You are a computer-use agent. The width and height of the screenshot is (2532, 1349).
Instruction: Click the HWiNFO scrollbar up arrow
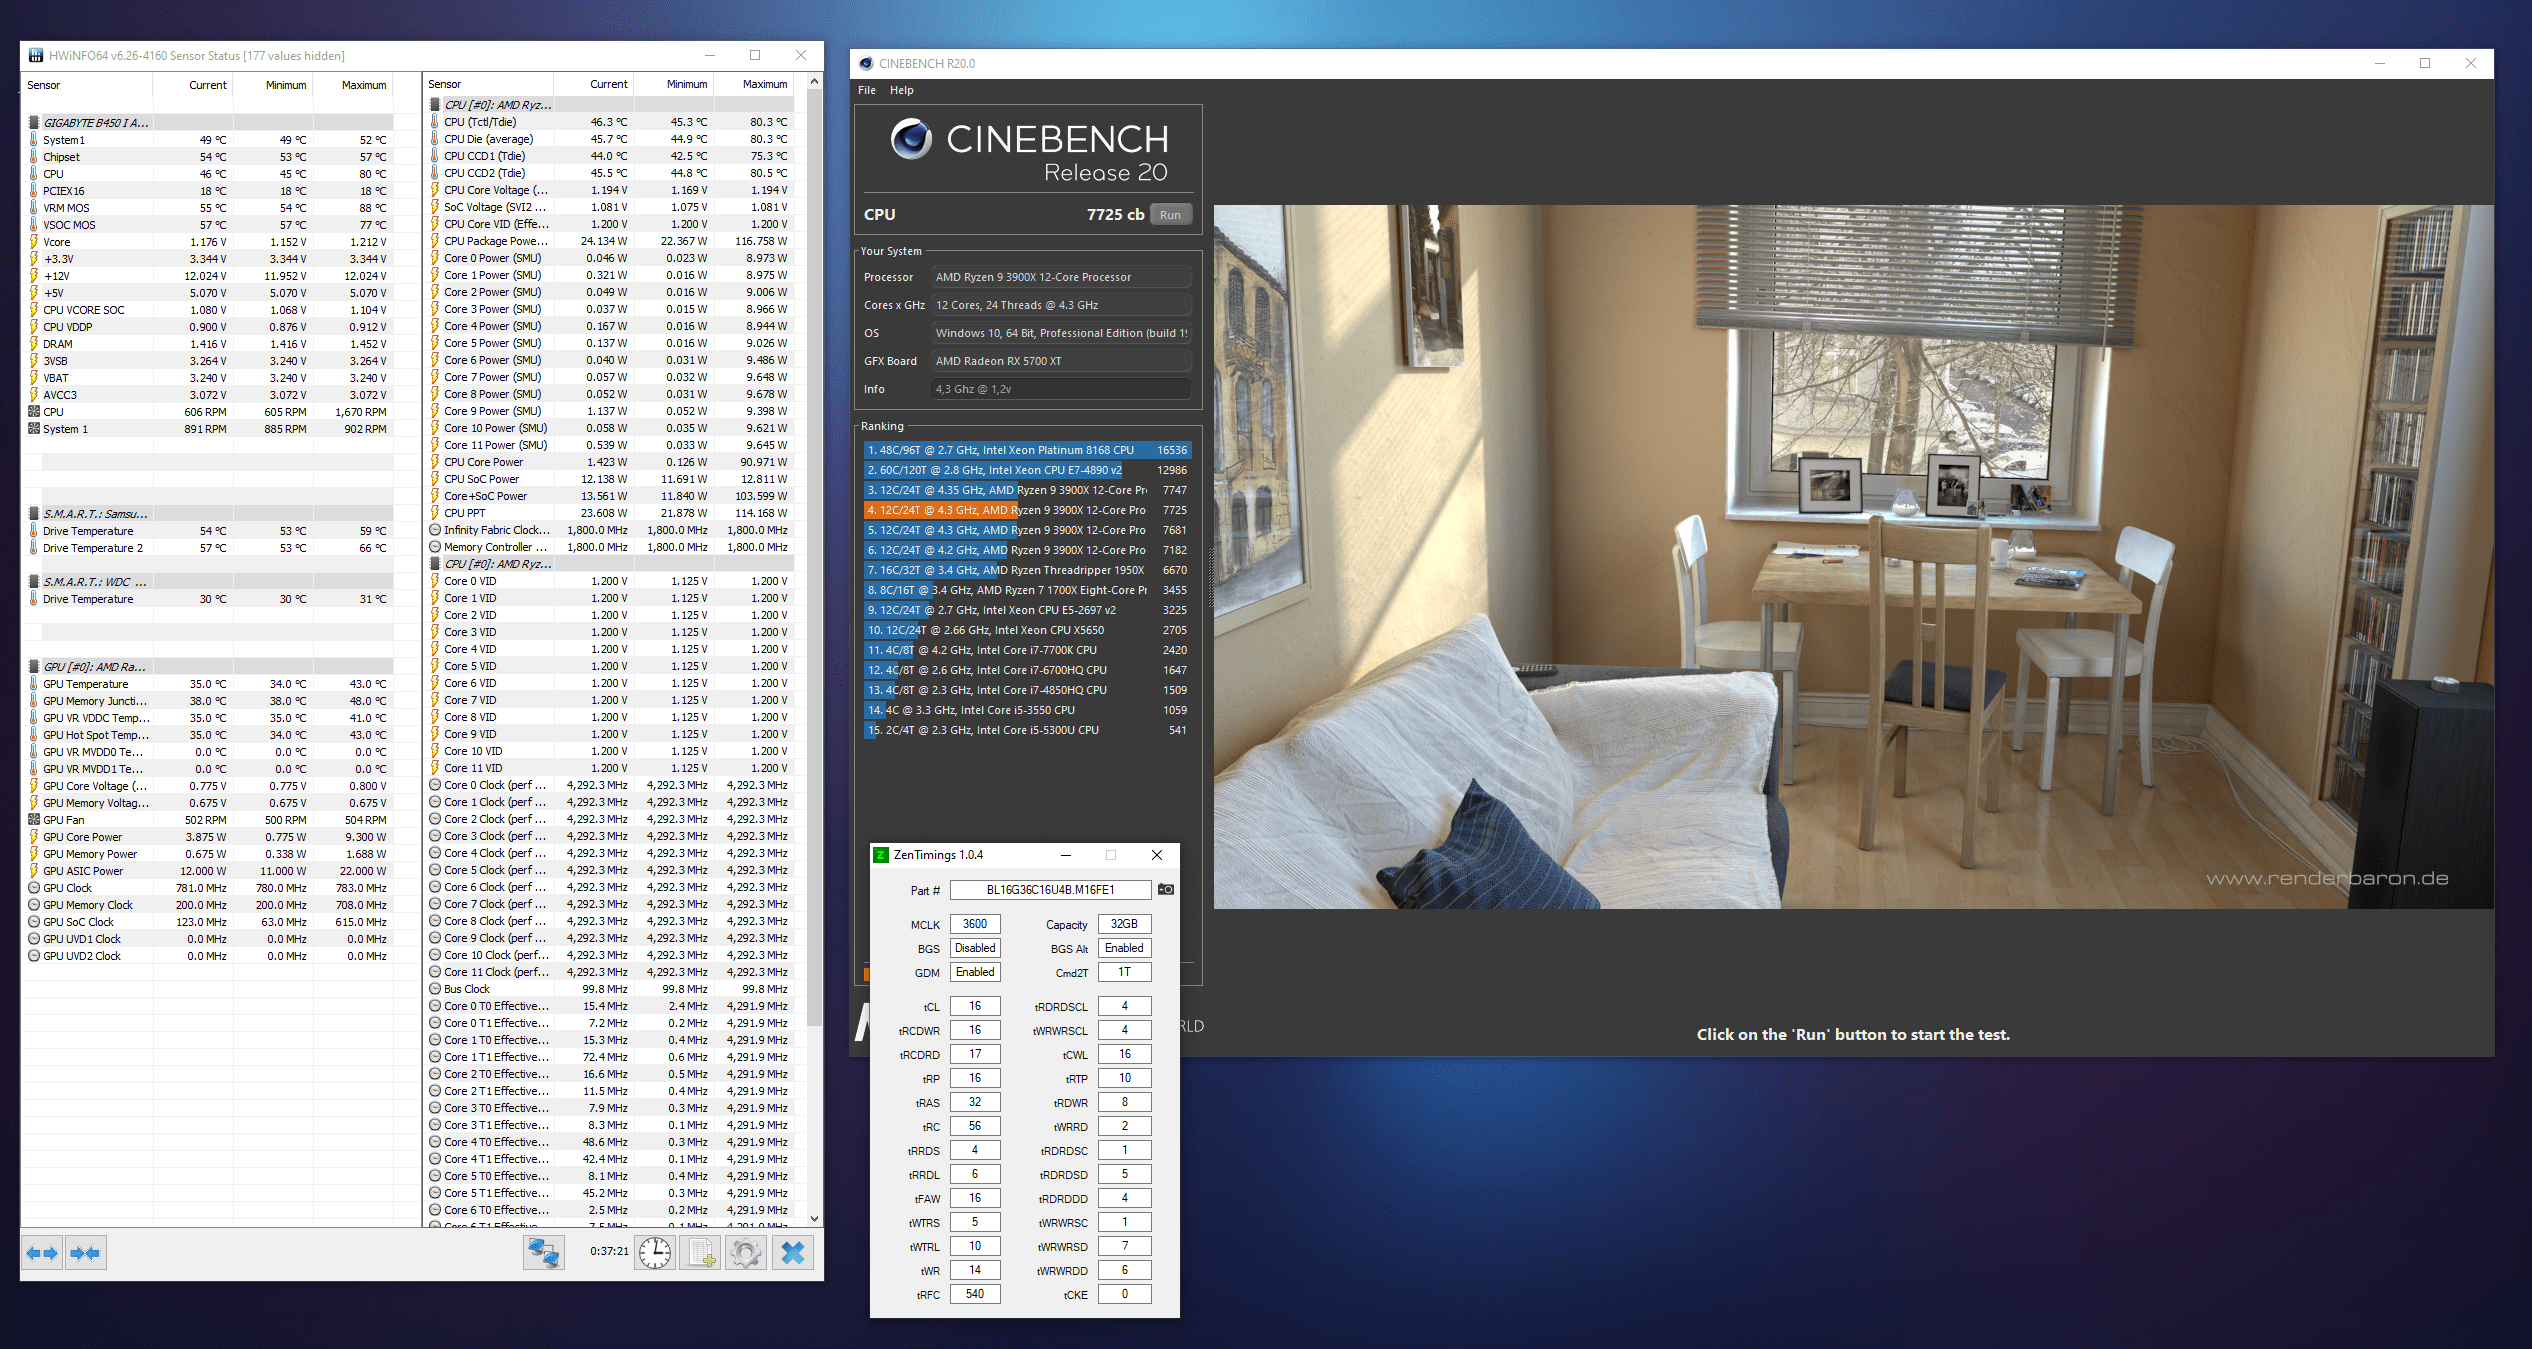[814, 82]
